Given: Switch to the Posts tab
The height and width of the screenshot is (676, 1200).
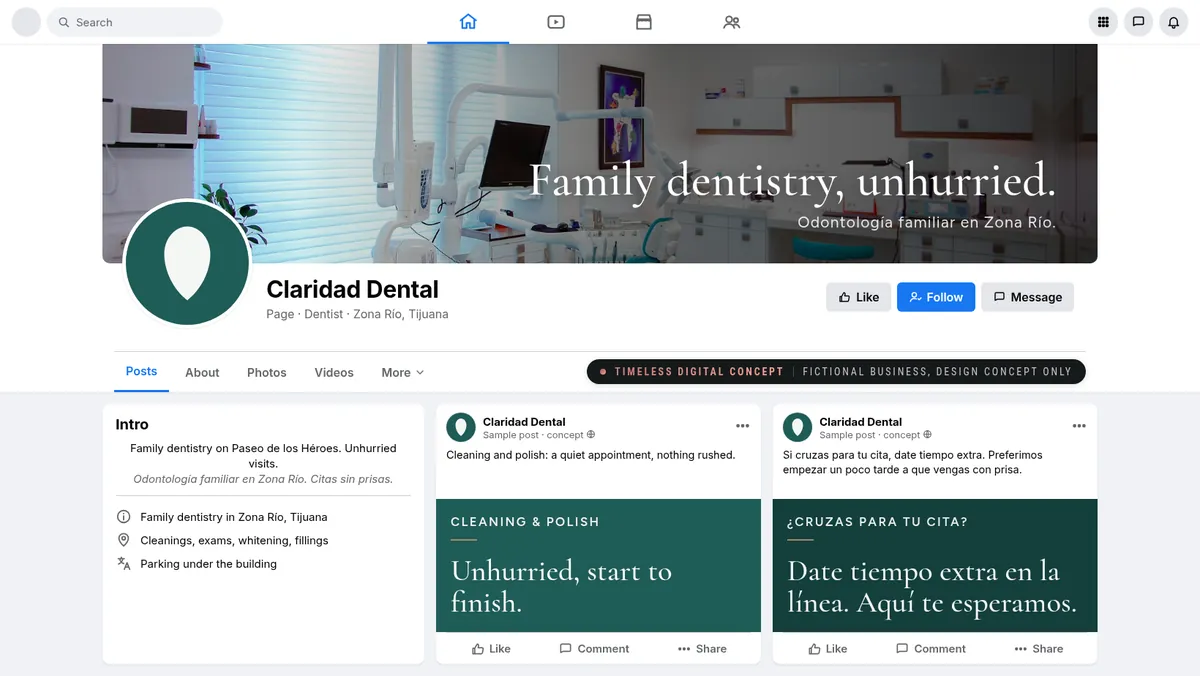Looking at the screenshot, I should tap(141, 371).
